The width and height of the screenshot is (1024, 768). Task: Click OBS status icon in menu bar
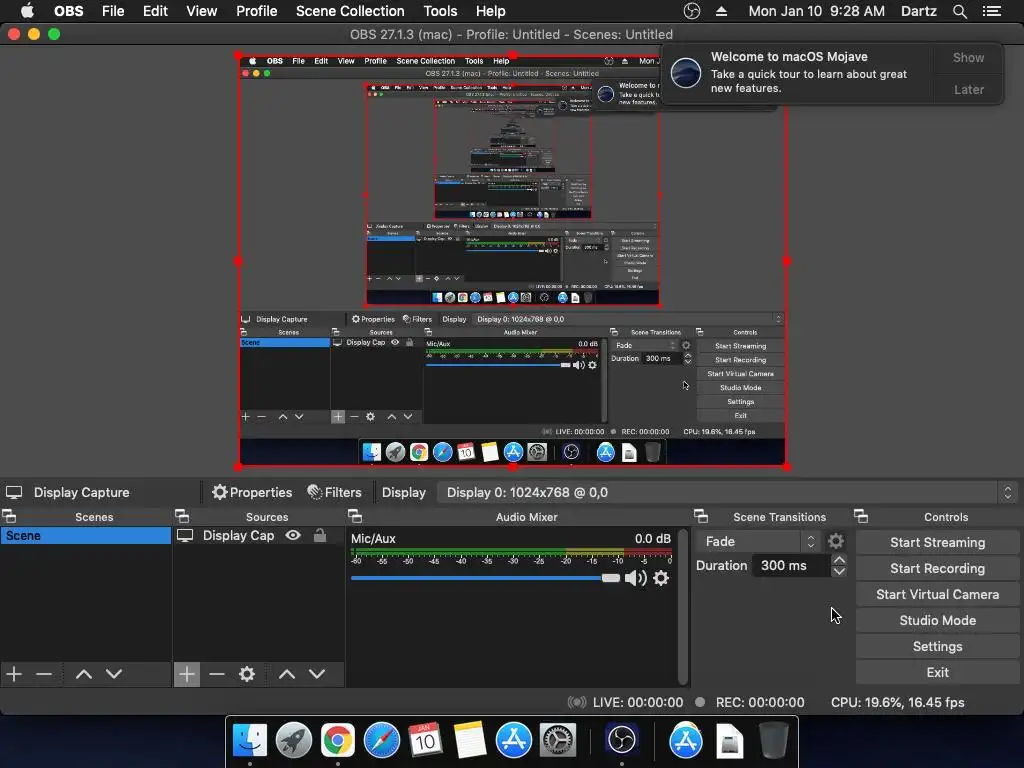[x=692, y=11]
